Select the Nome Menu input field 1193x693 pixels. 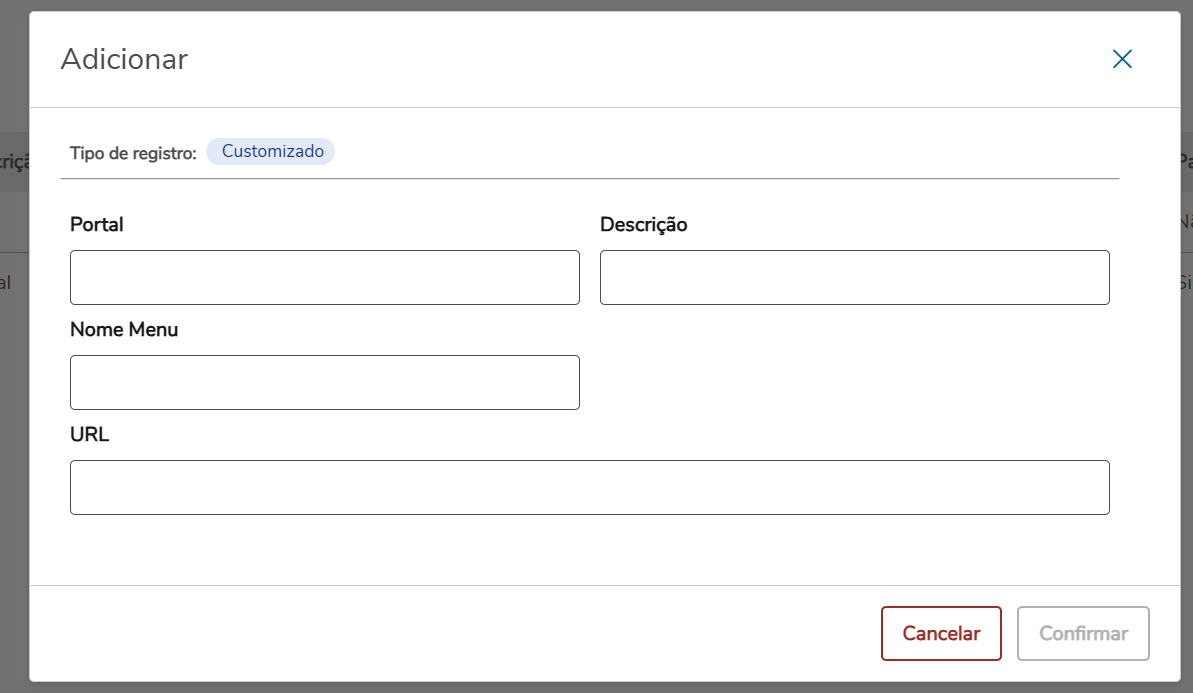pos(325,382)
